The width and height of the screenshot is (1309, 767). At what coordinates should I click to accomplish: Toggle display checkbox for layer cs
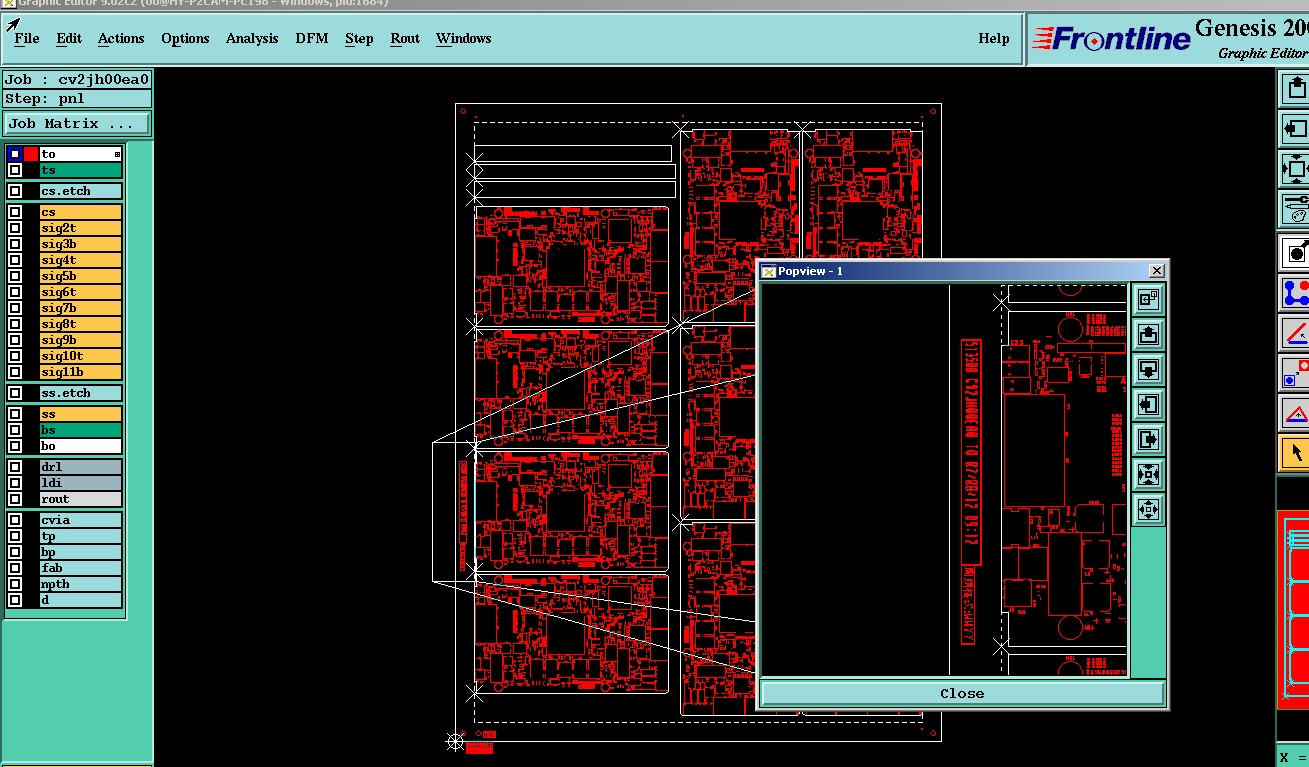(15, 212)
